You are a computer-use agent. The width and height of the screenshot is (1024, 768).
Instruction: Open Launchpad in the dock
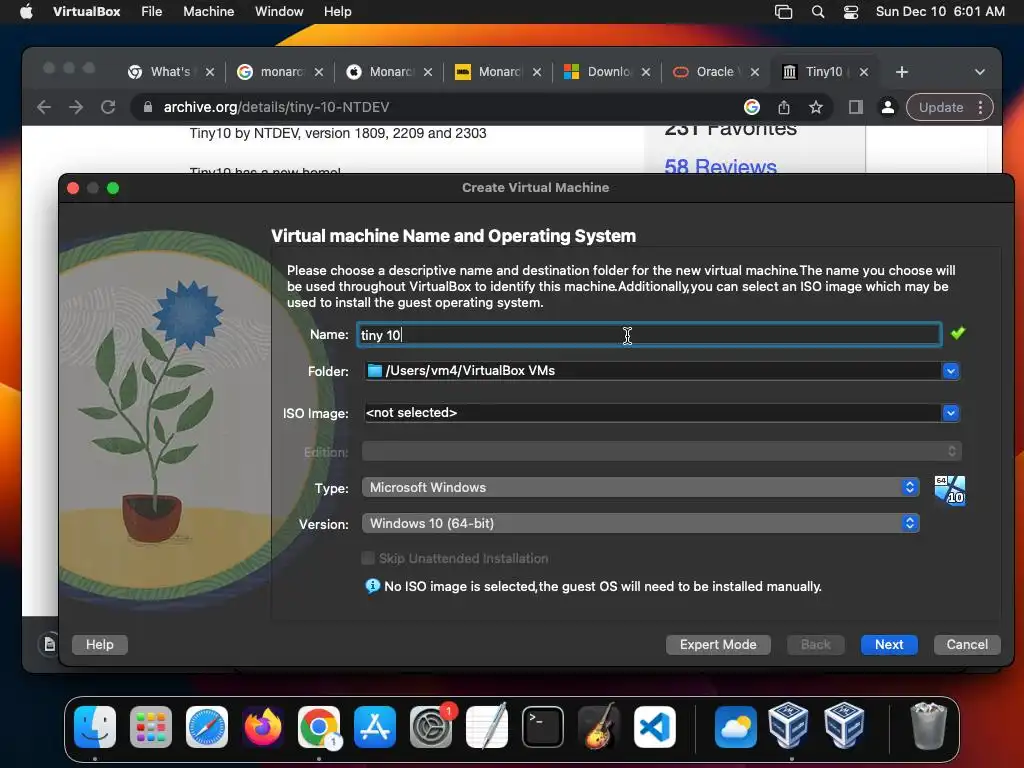click(151, 727)
